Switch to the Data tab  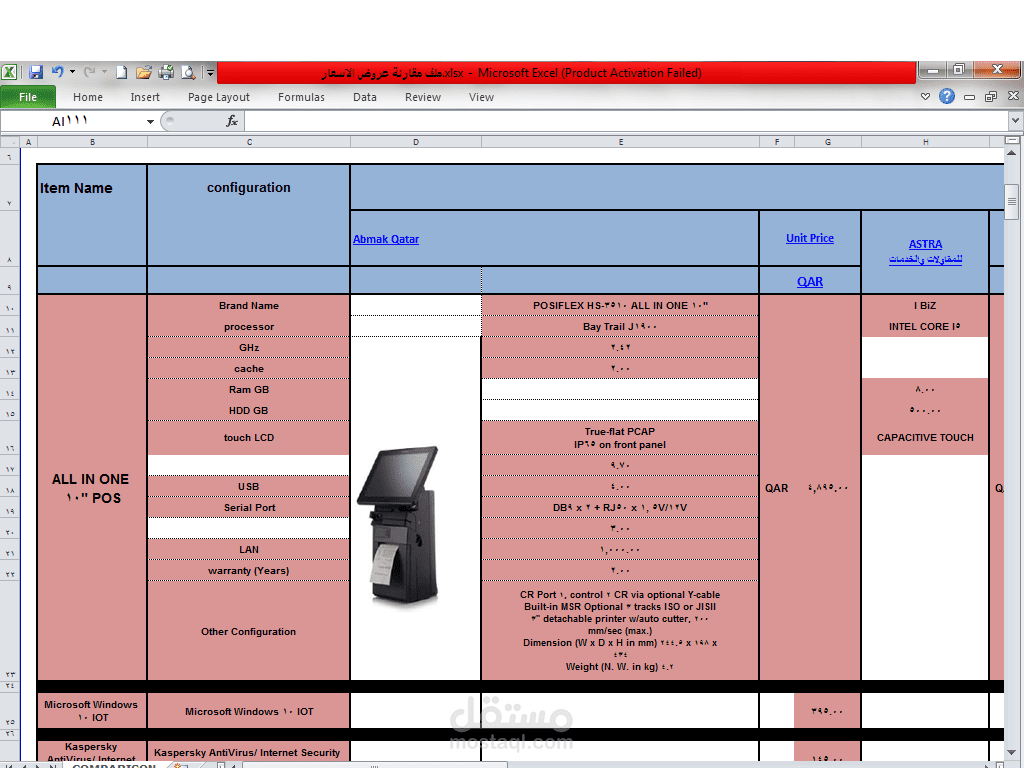[x=364, y=97]
